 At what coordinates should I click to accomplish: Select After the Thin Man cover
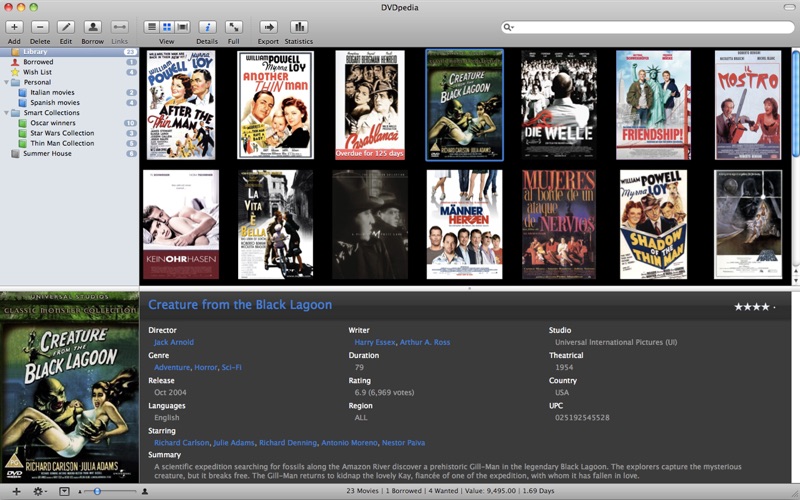pos(181,105)
